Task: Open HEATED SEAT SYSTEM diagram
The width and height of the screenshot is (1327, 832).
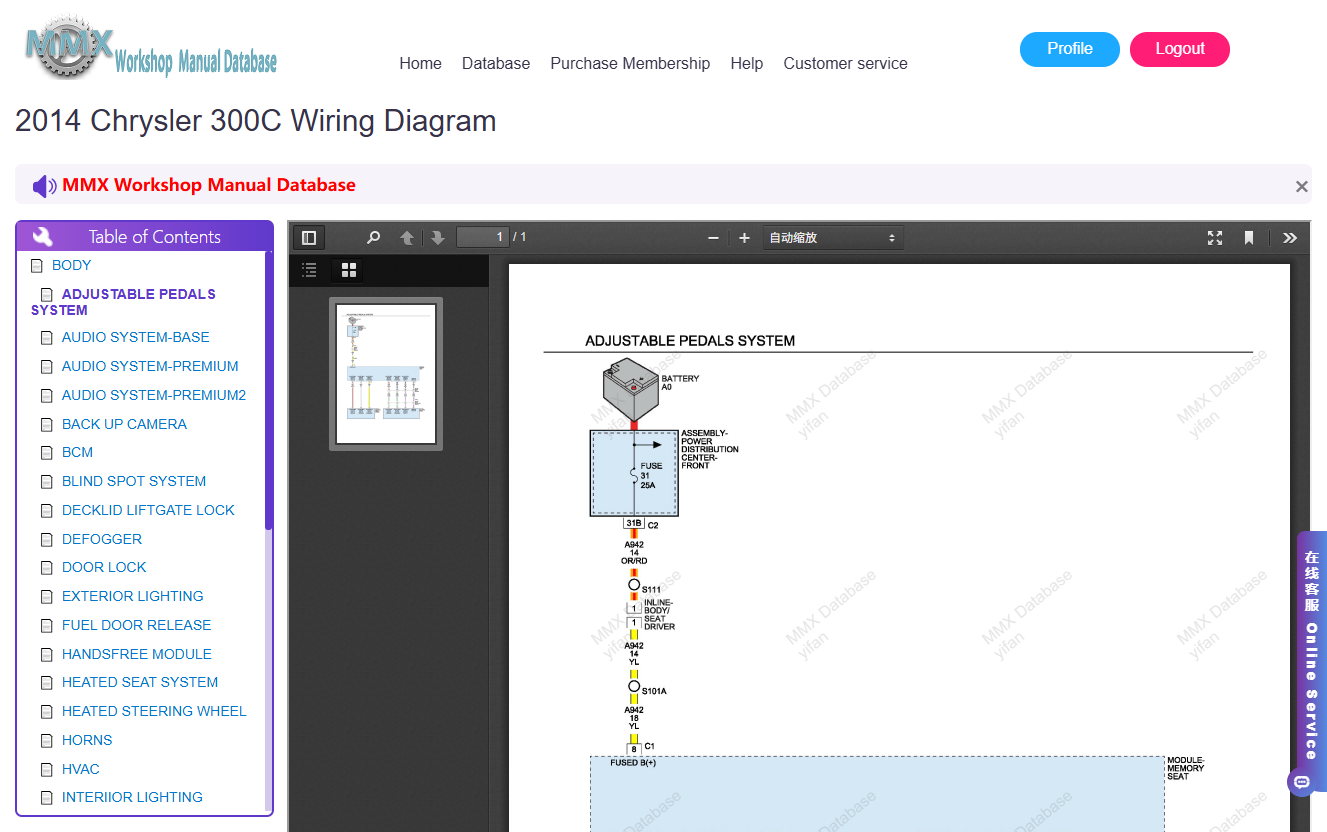Action: click(140, 682)
